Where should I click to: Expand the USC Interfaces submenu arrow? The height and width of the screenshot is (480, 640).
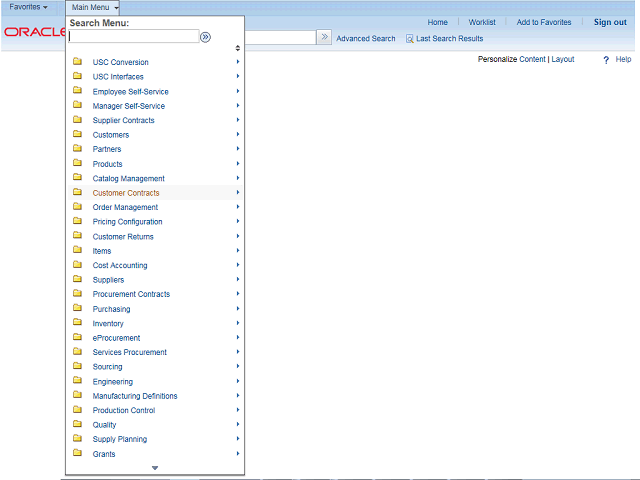pos(238,76)
